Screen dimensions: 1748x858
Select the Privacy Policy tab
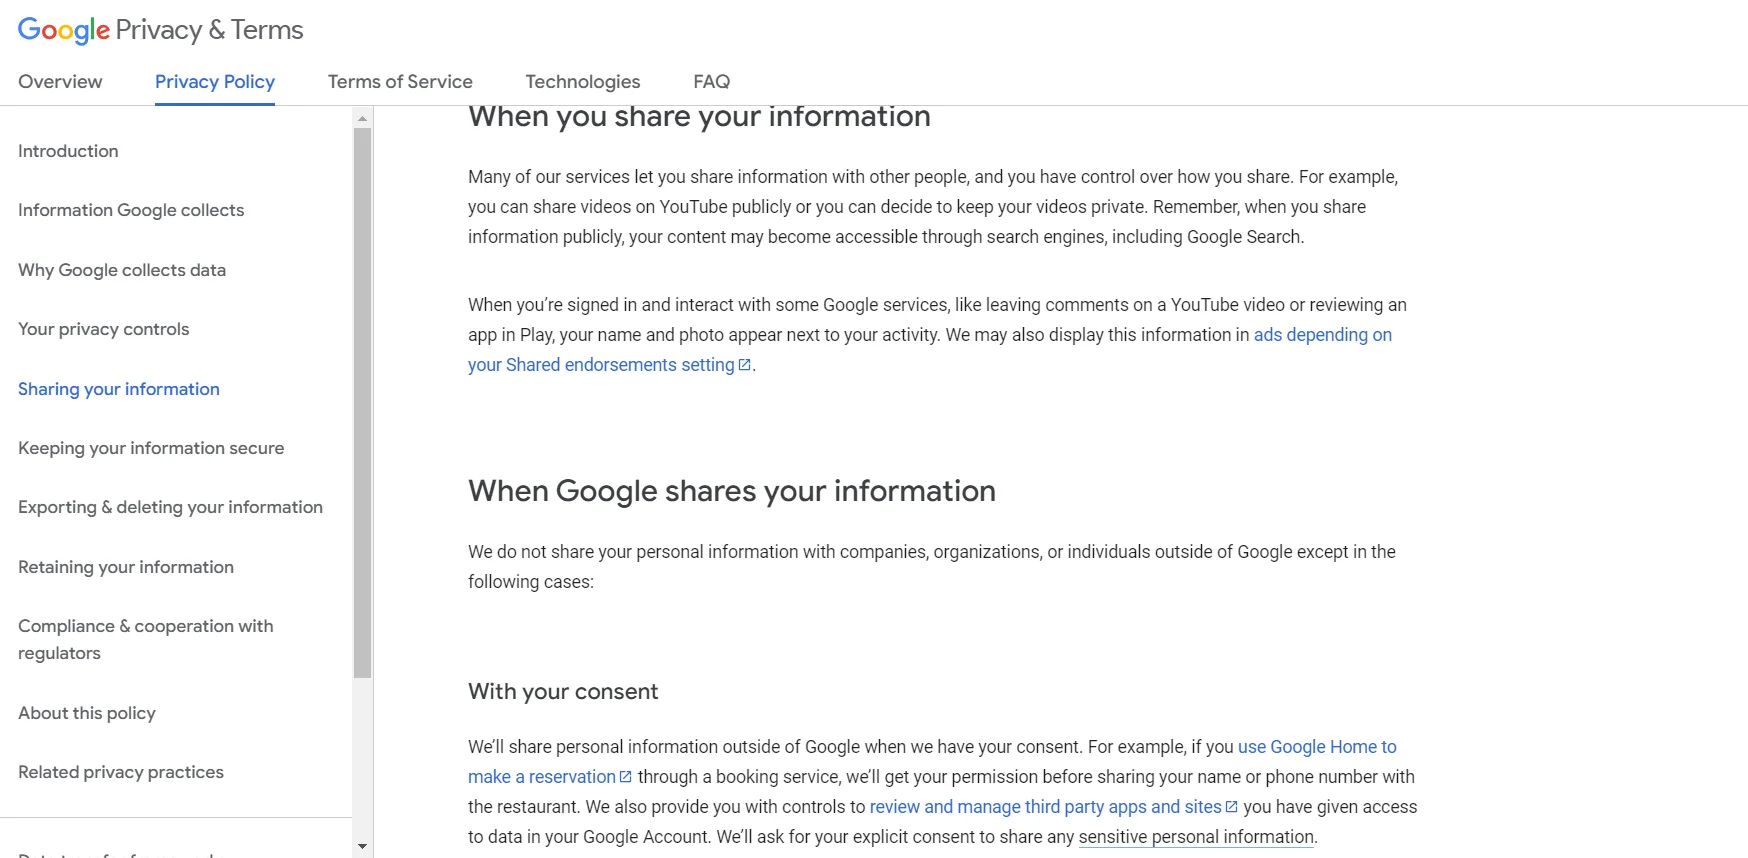[215, 82]
